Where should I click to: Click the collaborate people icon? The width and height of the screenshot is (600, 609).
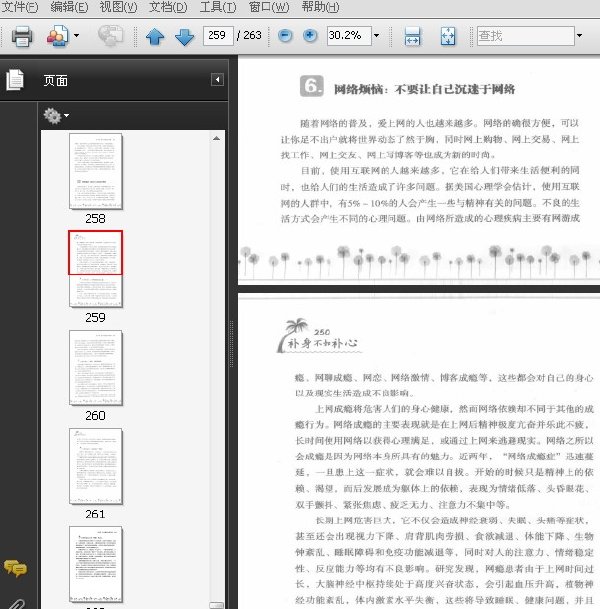[57, 36]
